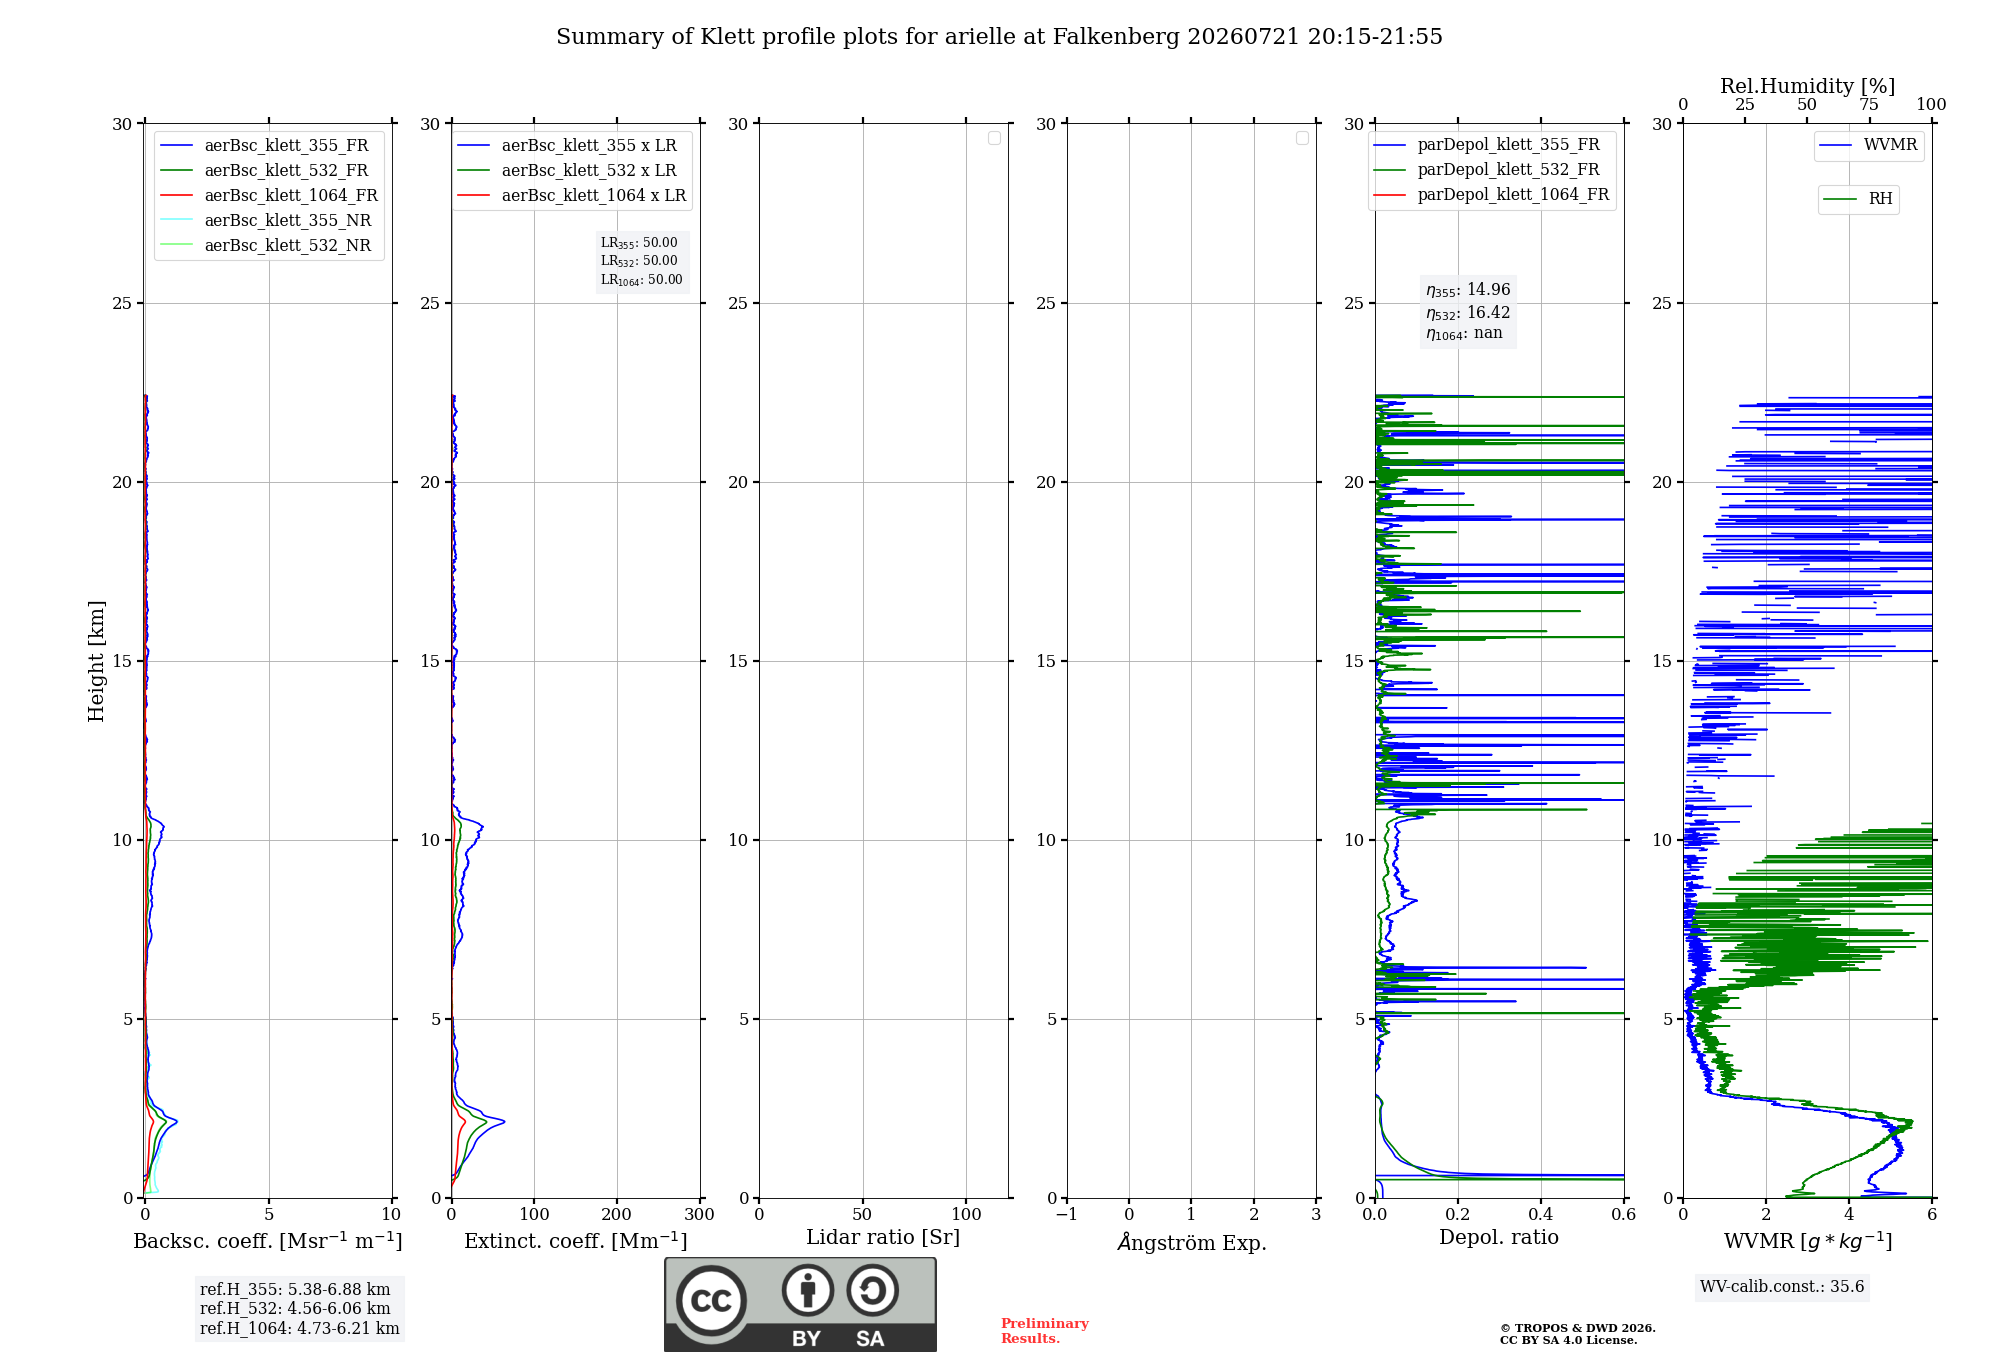Click the η355 depolarization constants box
Image resolution: width=2000 pixels, height=1360 pixels.
click(x=1468, y=311)
